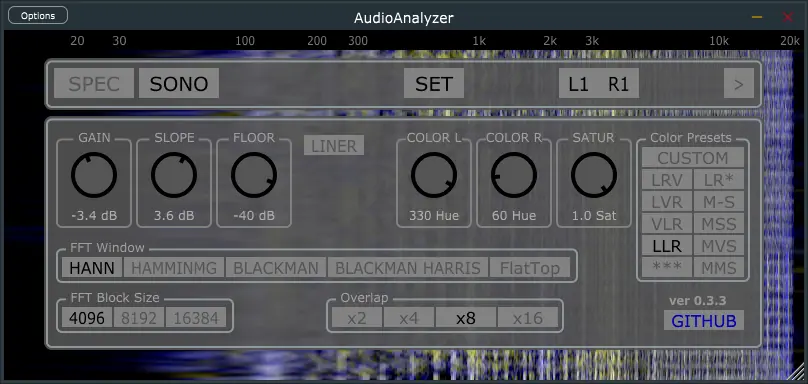Viewport: 808px width, 384px height.
Task: Close the AudioAnalyzer window
Action: point(788,17)
